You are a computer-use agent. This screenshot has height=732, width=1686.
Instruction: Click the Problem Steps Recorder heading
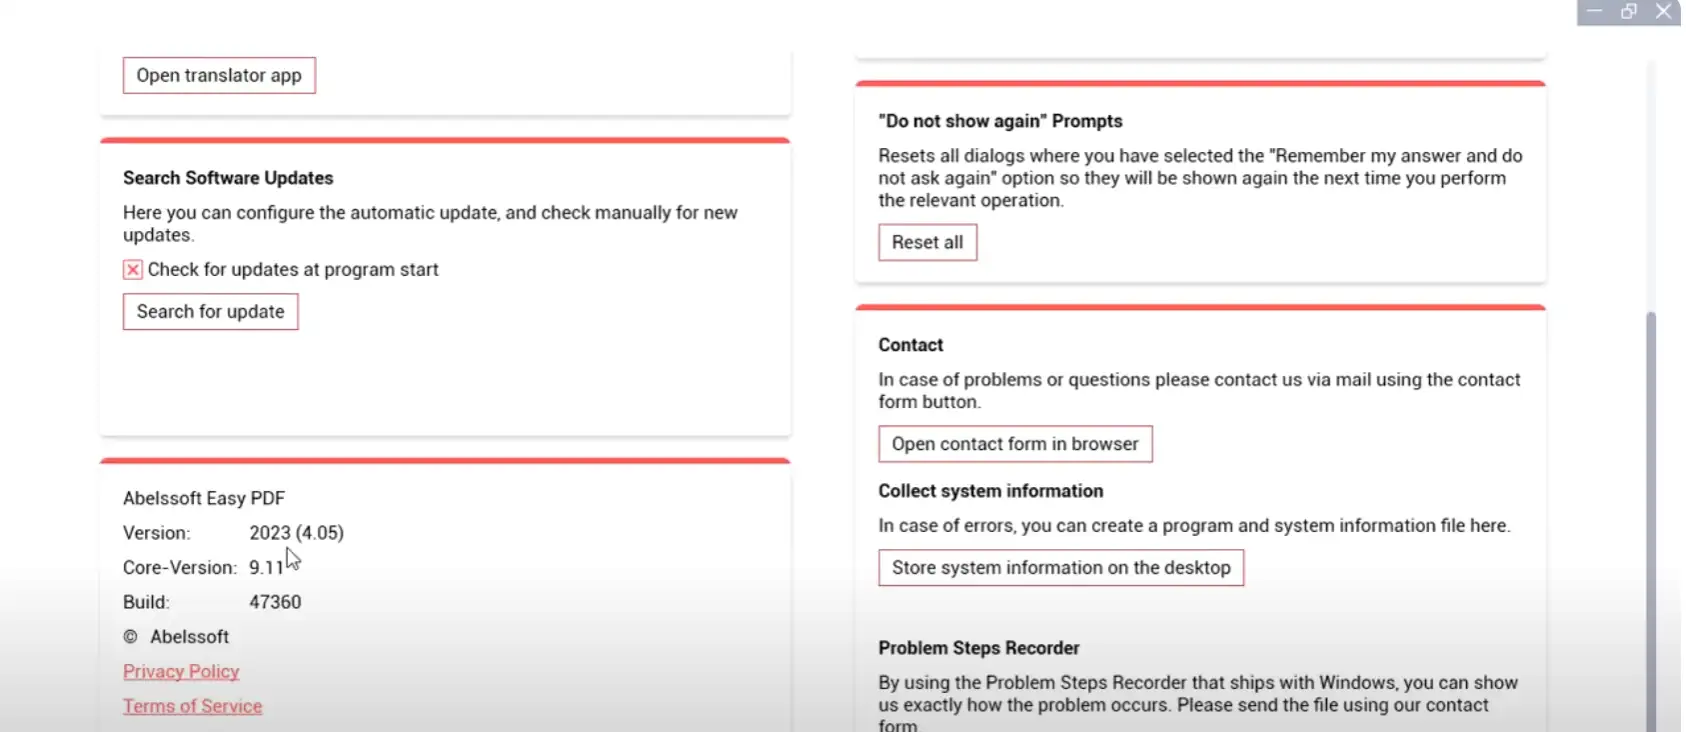pyautogui.click(x=978, y=648)
